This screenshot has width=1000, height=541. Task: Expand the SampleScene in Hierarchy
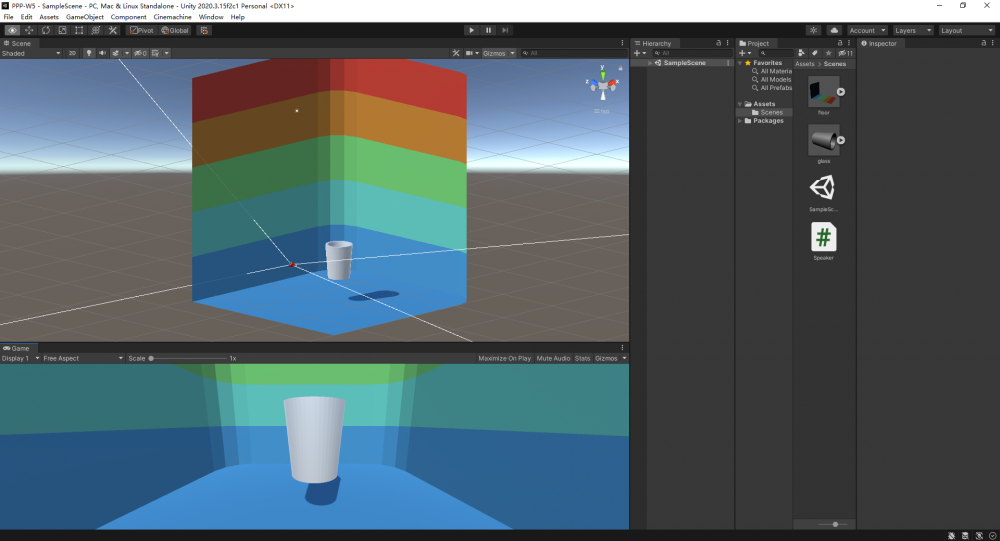tap(649, 63)
